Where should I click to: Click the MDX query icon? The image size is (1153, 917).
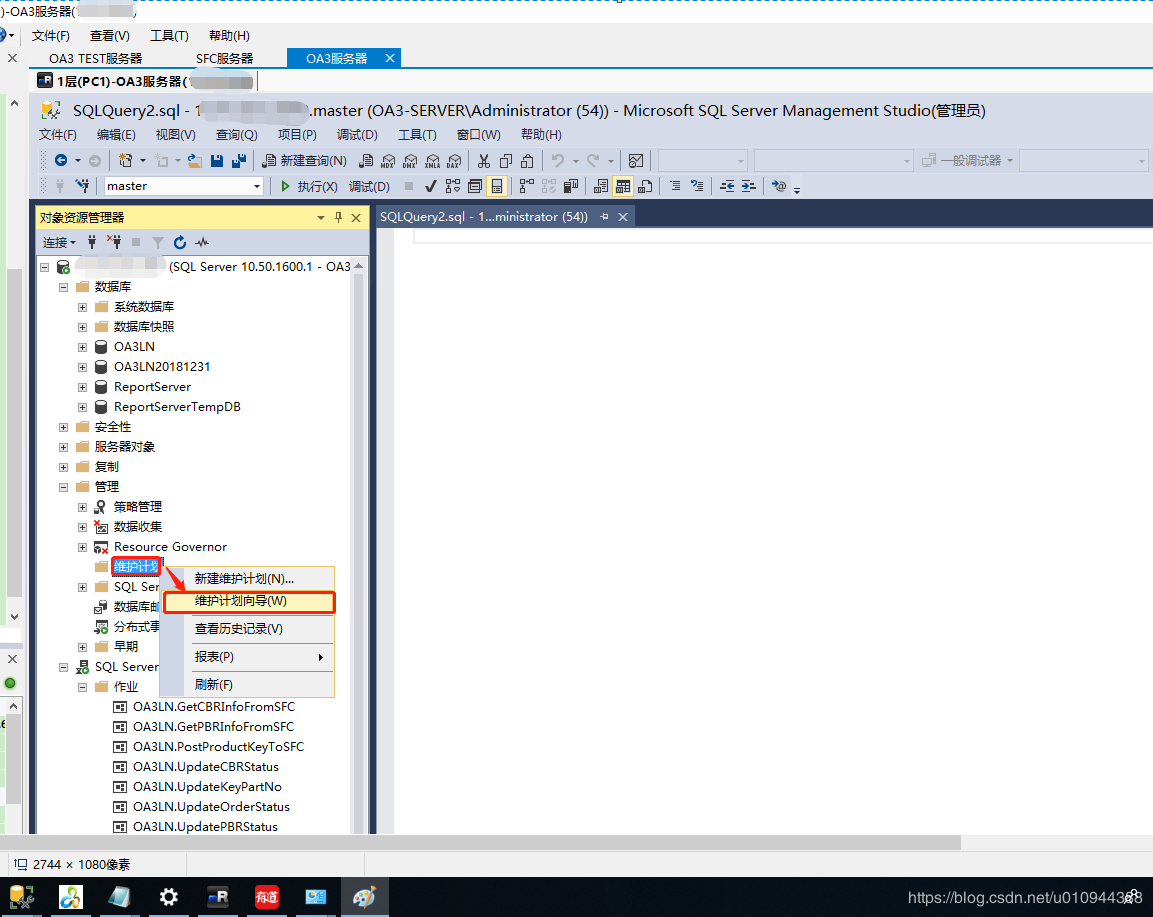388,160
